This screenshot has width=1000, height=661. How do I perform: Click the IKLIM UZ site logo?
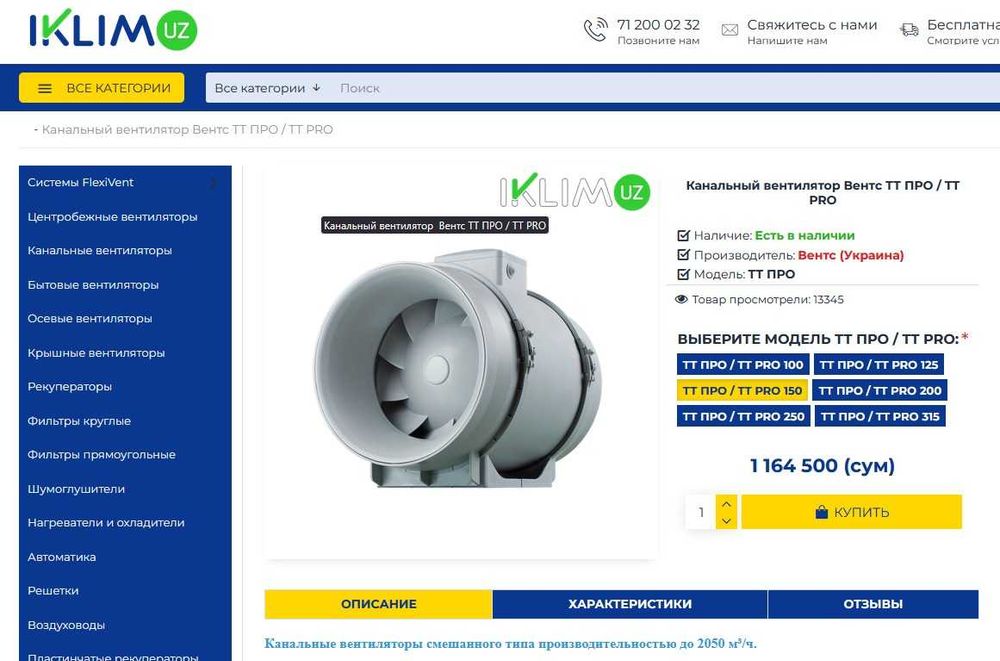click(113, 29)
